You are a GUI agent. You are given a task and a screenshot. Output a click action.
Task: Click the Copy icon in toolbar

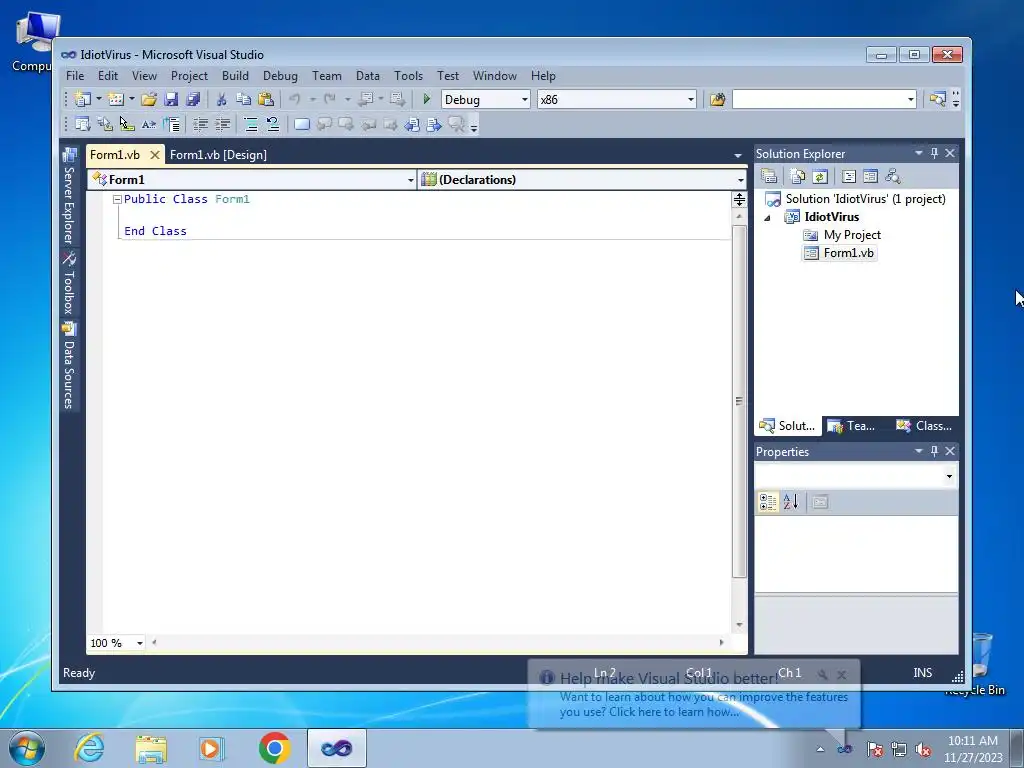pos(244,99)
